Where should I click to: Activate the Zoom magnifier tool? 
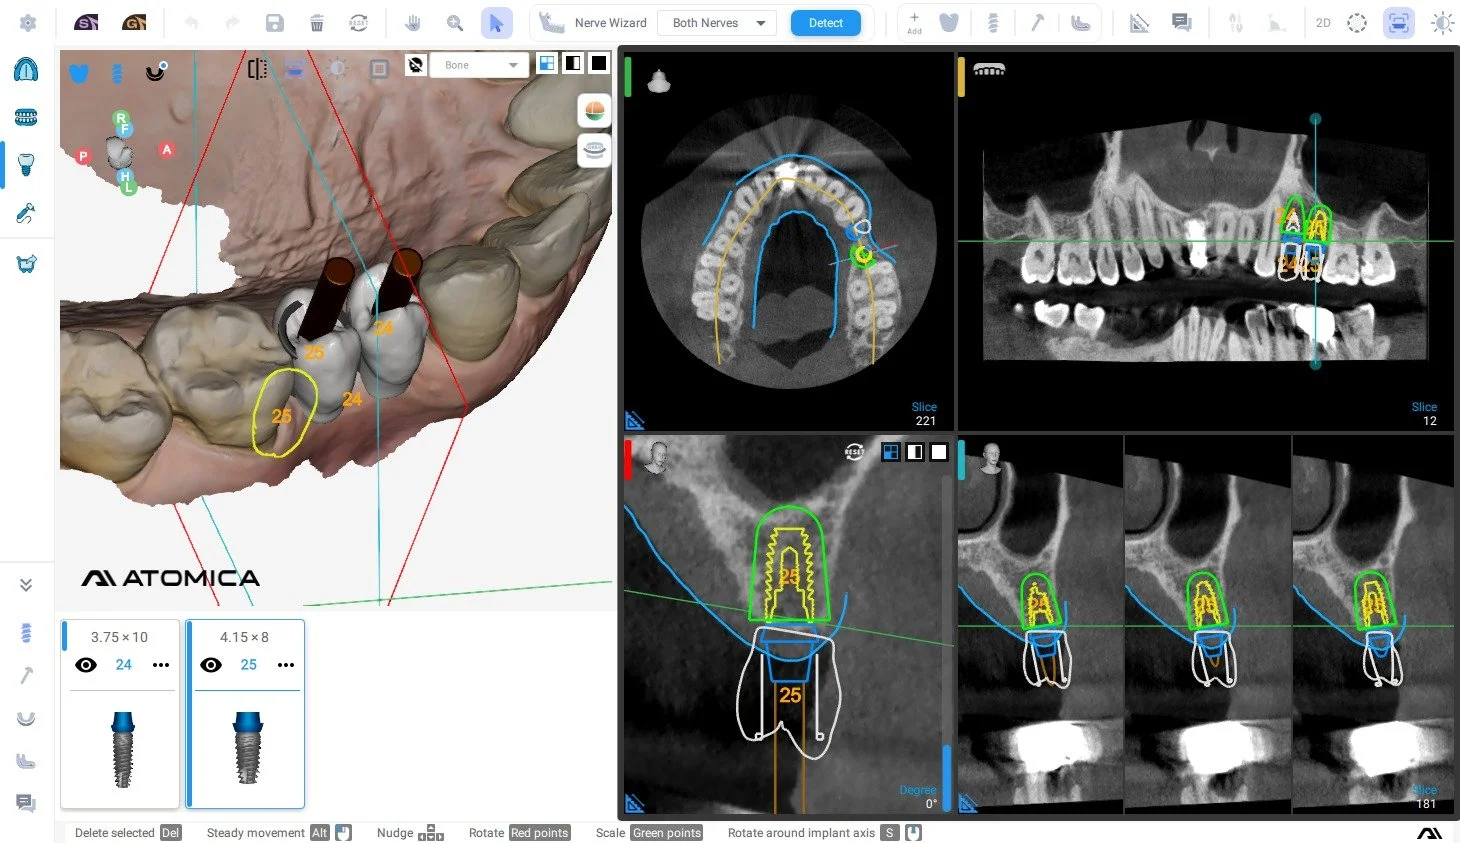click(x=455, y=22)
